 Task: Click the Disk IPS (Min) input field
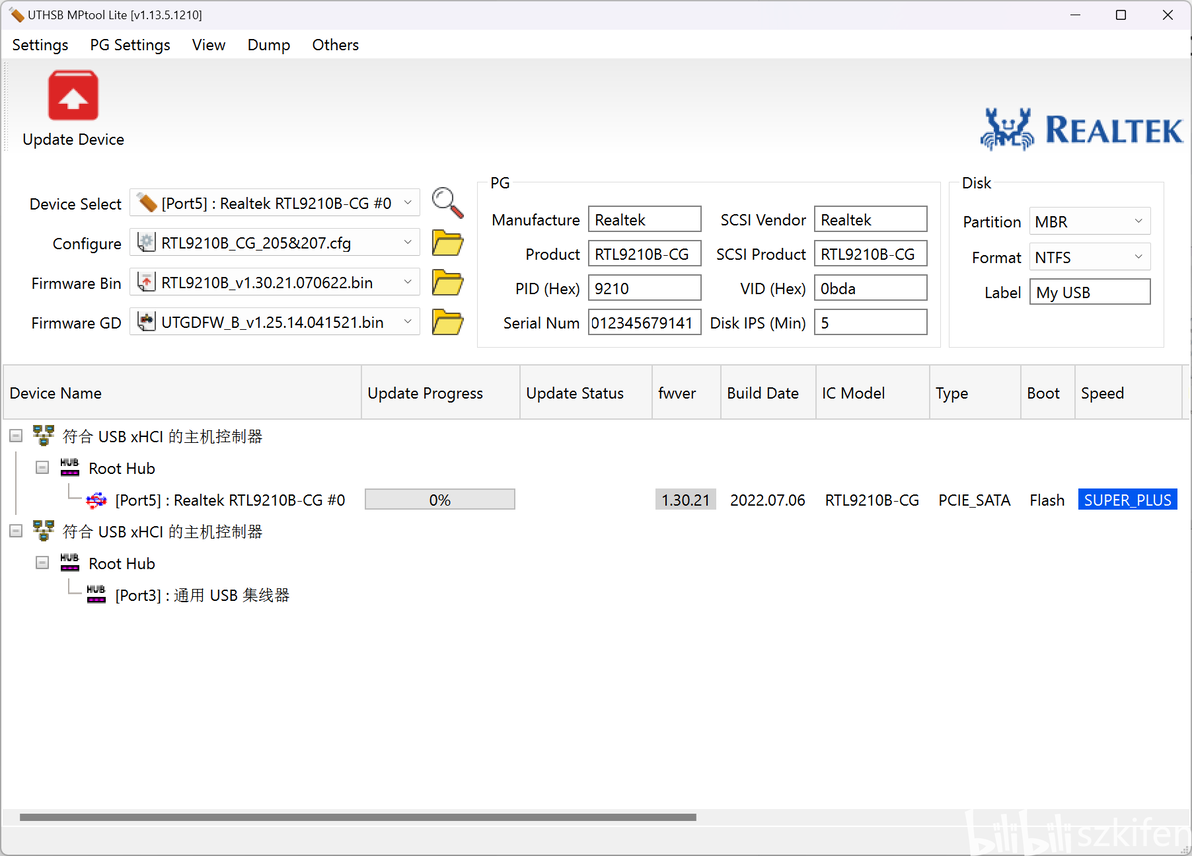[x=870, y=322]
